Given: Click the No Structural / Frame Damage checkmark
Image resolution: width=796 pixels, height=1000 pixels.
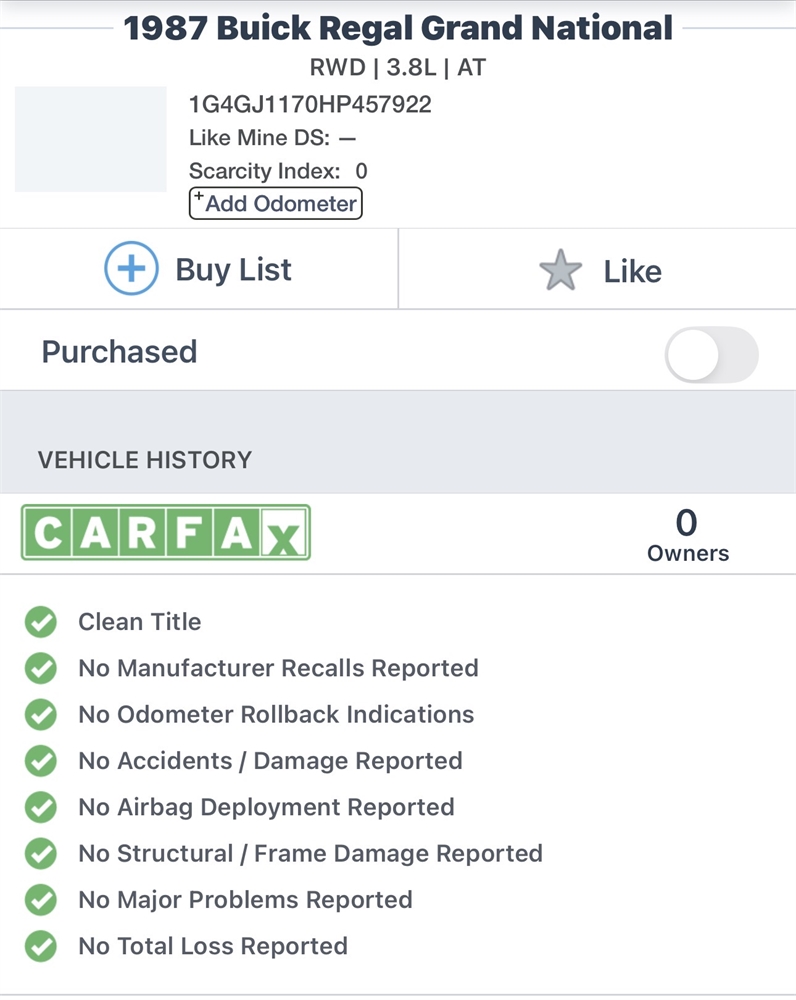Looking at the screenshot, I should [x=41, y=853].
